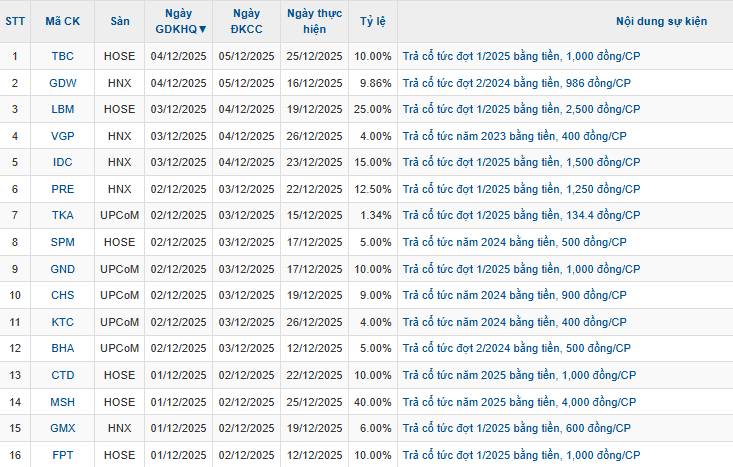Sort by Ngày GDKHQ column header
The width and height of the screenshot is (733, 467).
point(180,21)
